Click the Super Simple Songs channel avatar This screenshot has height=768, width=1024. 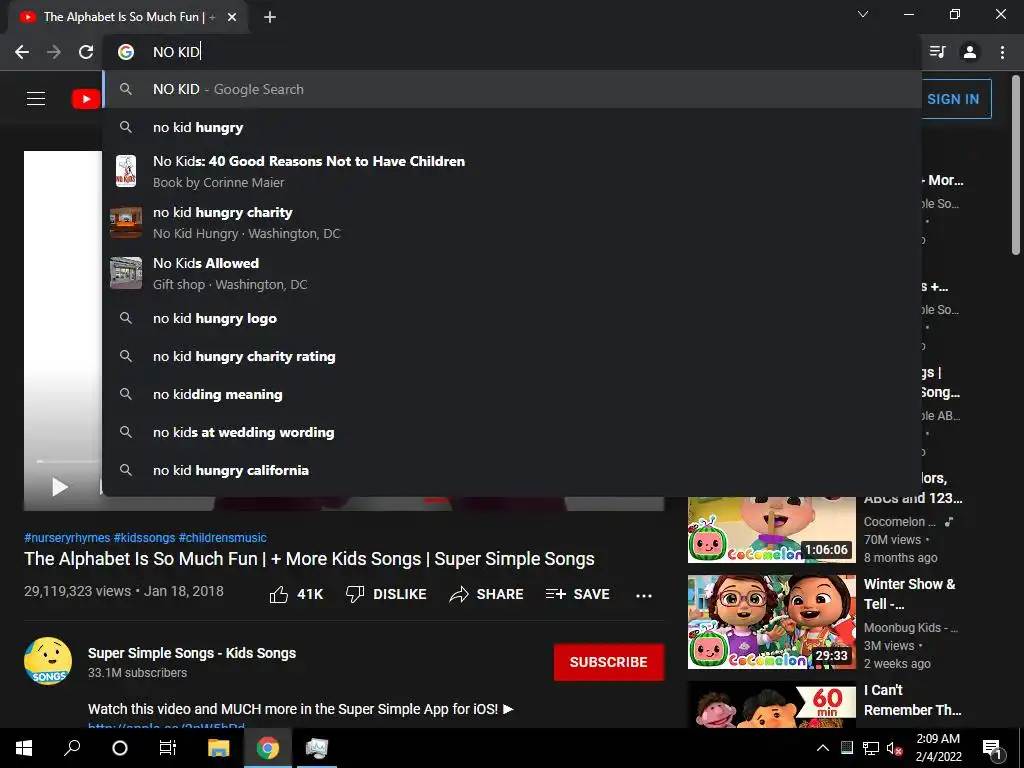[48, 661]
